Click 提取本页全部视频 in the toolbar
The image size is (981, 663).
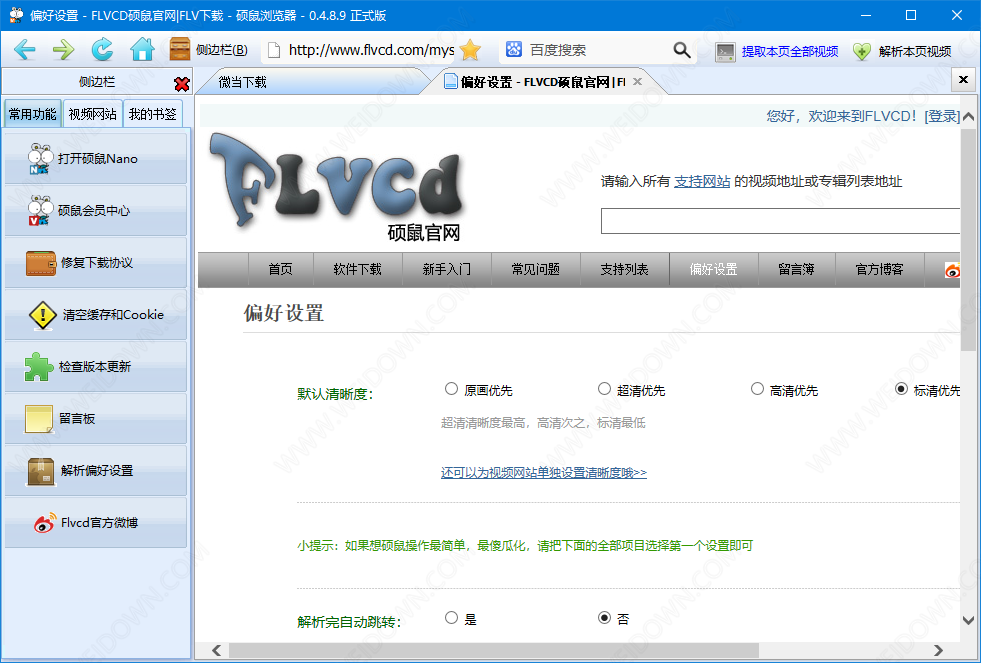[x=777, y=51]
